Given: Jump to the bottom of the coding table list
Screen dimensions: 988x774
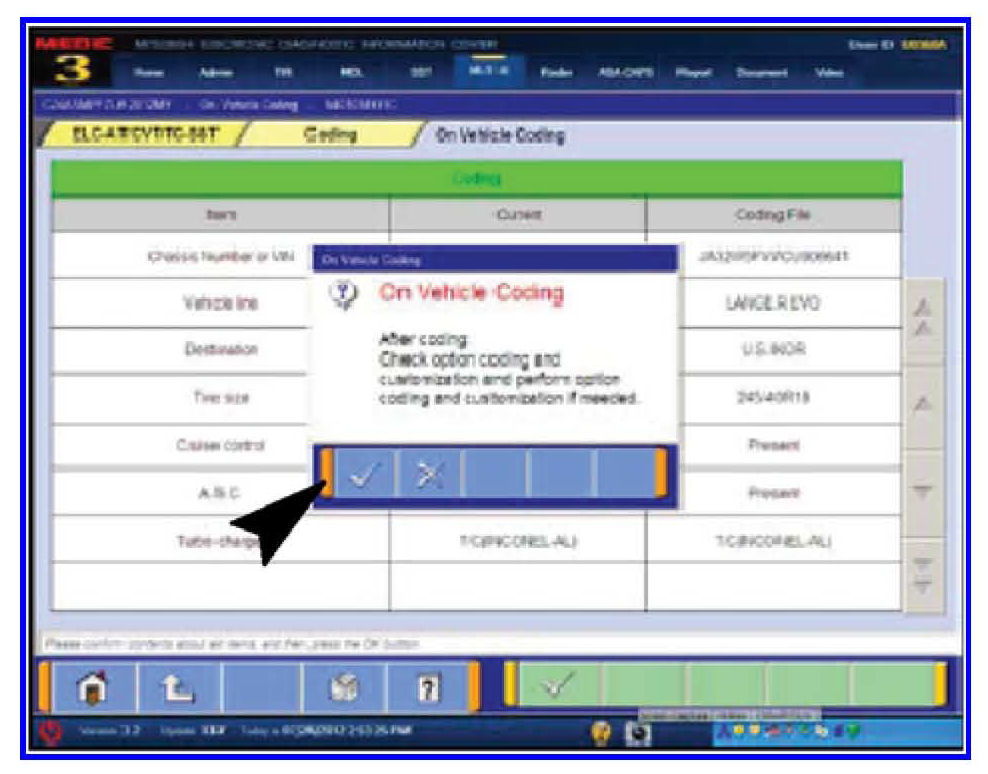Looking at the screenshot, I should (923, 575).
